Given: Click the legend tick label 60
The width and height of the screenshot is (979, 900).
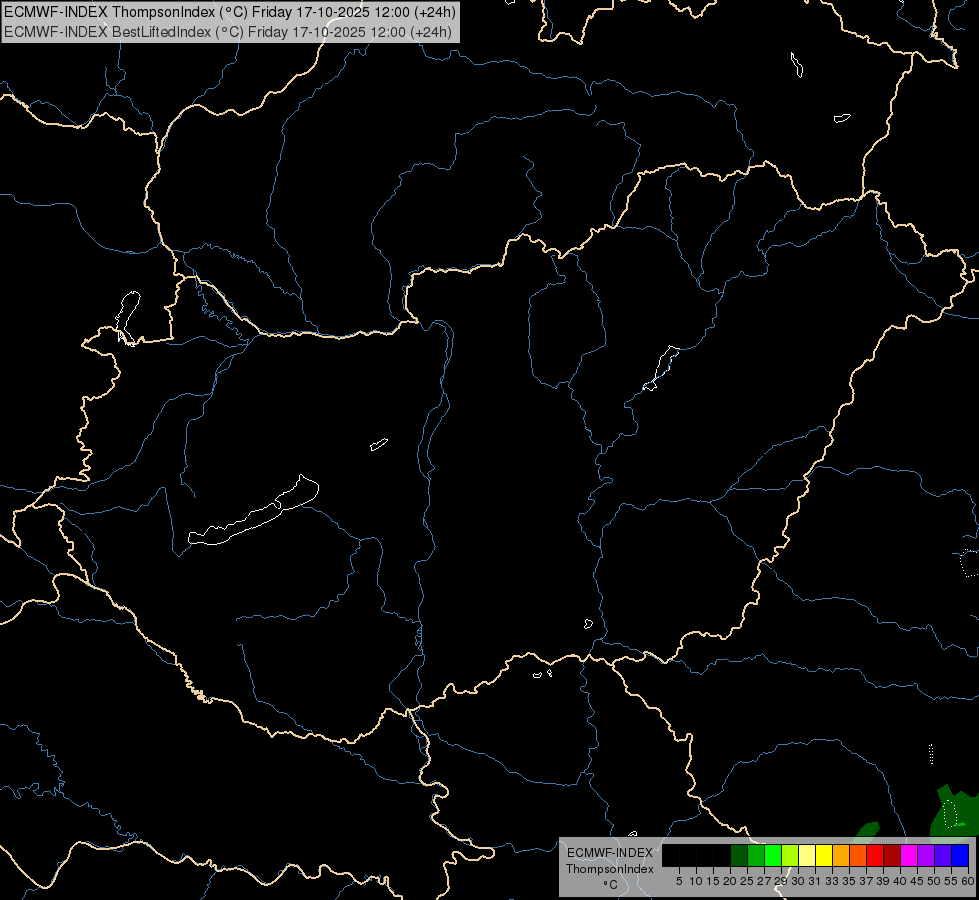Looking at the screenshot, I should [967, 881].
